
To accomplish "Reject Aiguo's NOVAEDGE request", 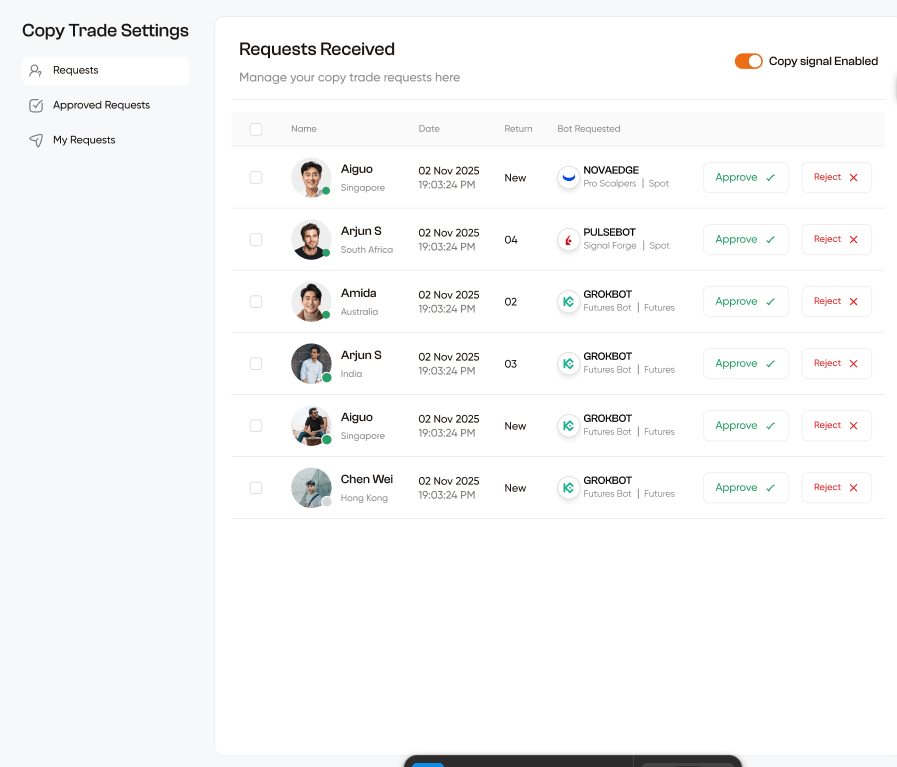I will coord(836,177).
